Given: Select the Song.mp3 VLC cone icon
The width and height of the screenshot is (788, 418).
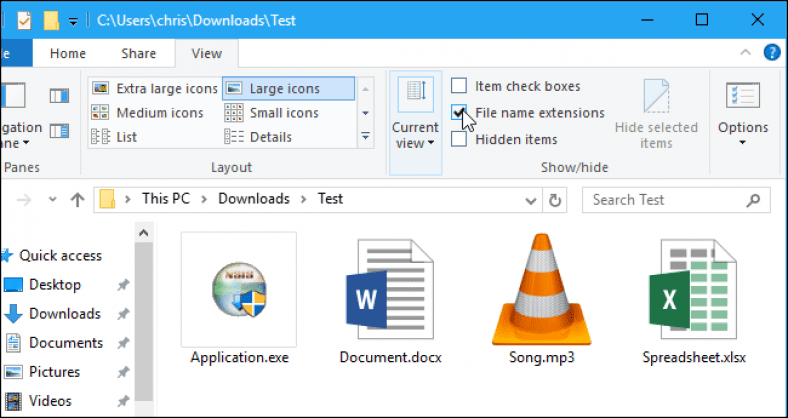Looking at the screenshot, I should pyautogui.click(x=542, y=289).
